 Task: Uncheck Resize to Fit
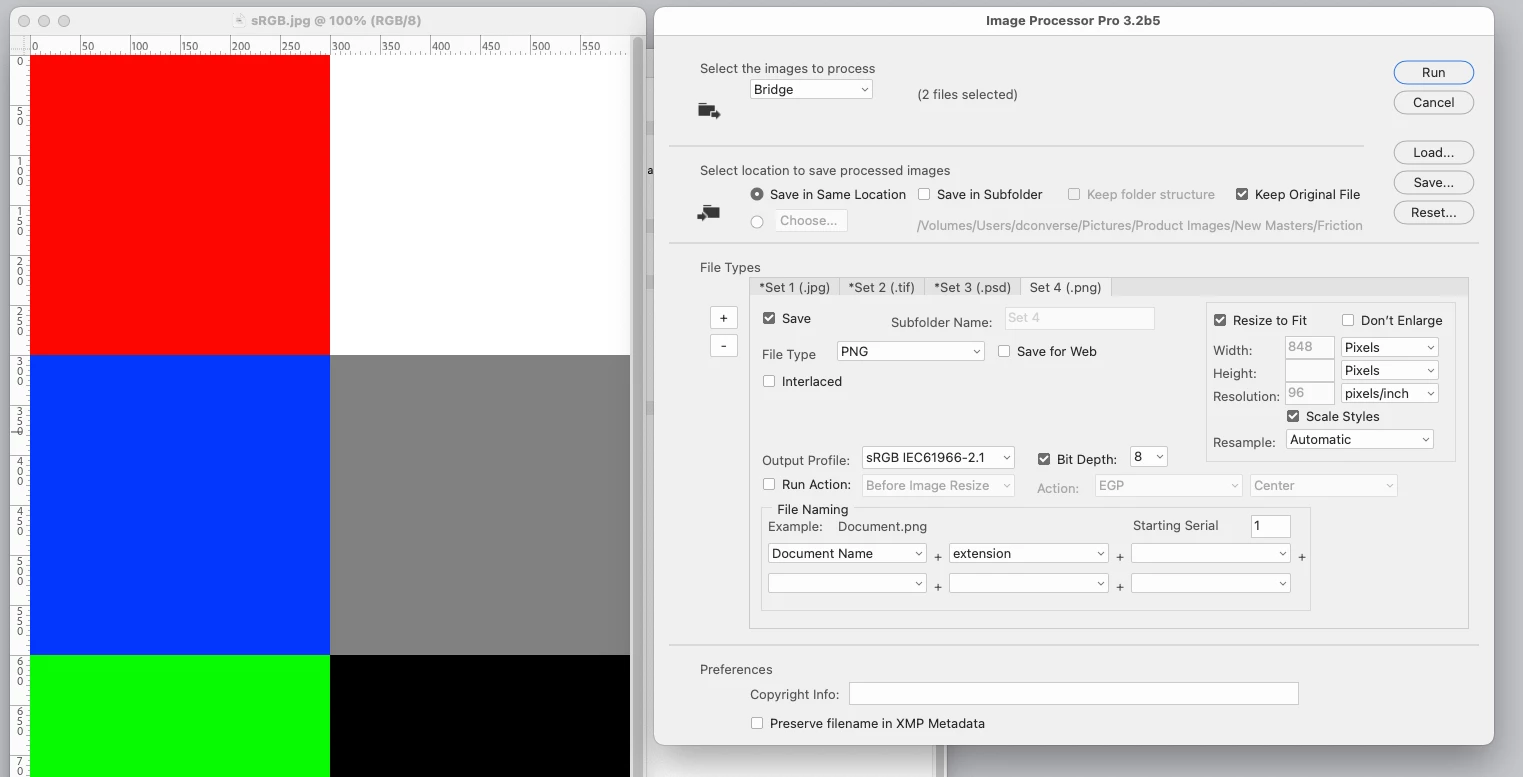tap(1220, 320)
